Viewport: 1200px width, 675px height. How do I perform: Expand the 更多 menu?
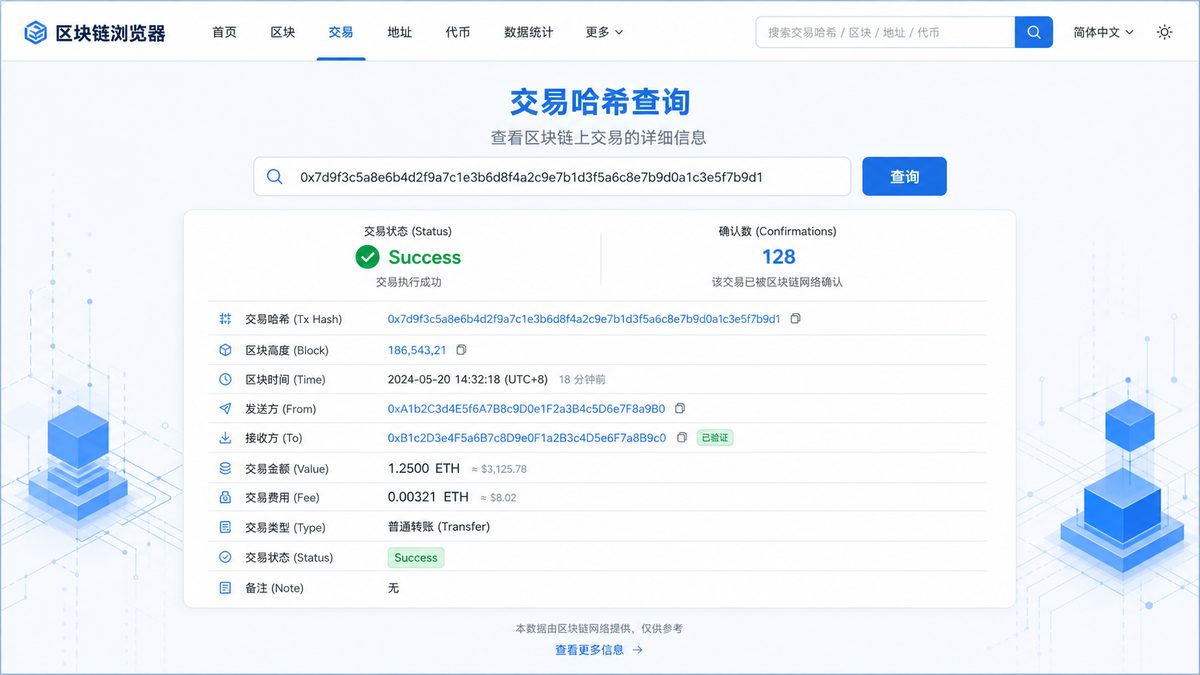pyautogui.click(x=604, y=32)
